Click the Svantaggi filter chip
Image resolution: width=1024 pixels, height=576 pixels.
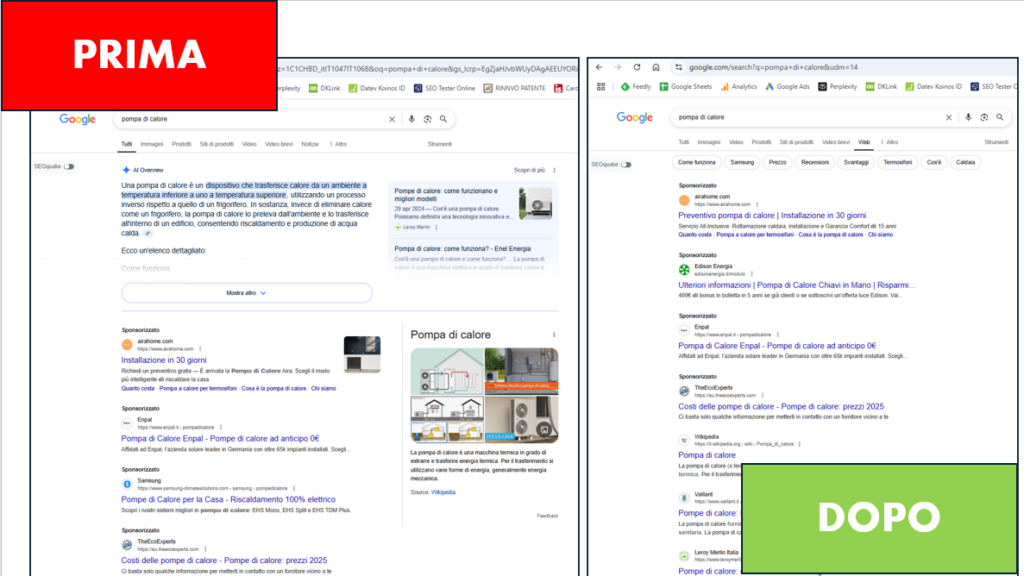pos(856,163)
